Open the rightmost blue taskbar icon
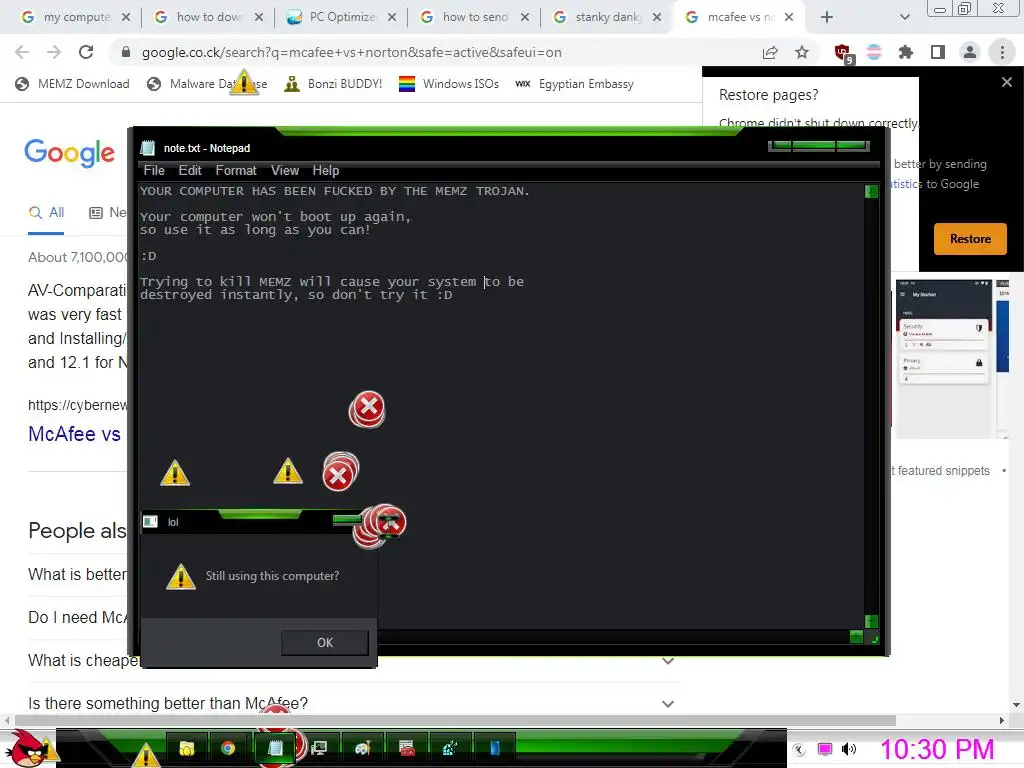This screenshot has height=768, width=1024. click(x=494, y=748)
